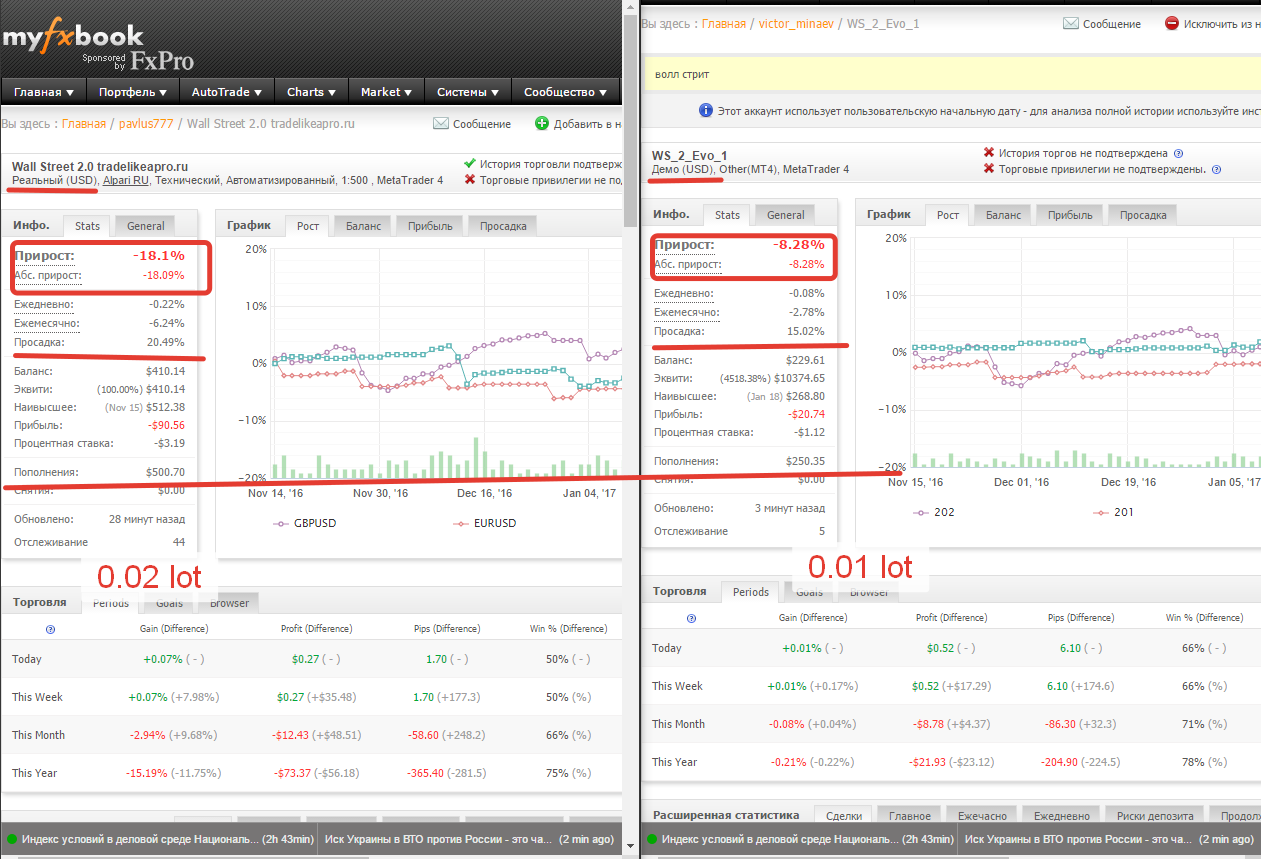Select Рост tab in left chart
The image size is (1261, 859).
(x=308, y=226)
